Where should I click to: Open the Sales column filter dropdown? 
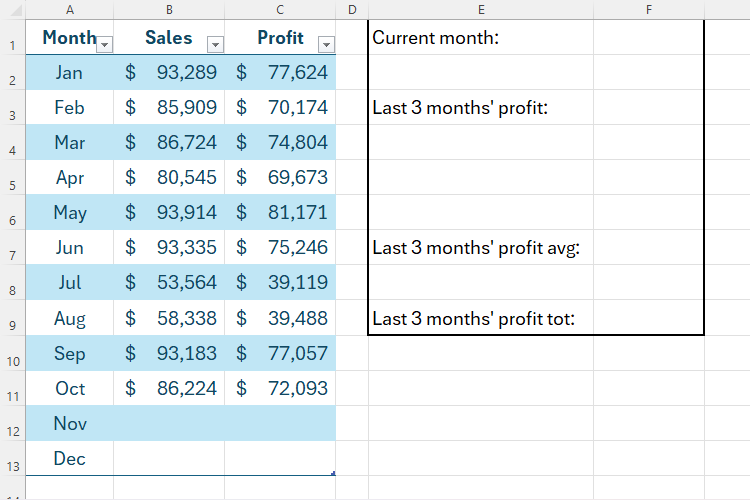point(215,43)
